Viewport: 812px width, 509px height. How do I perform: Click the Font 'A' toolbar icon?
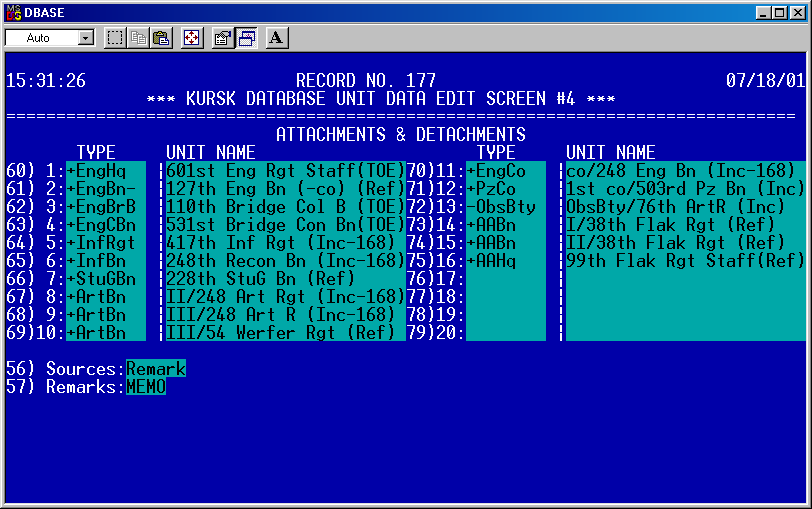click(277, 38)
